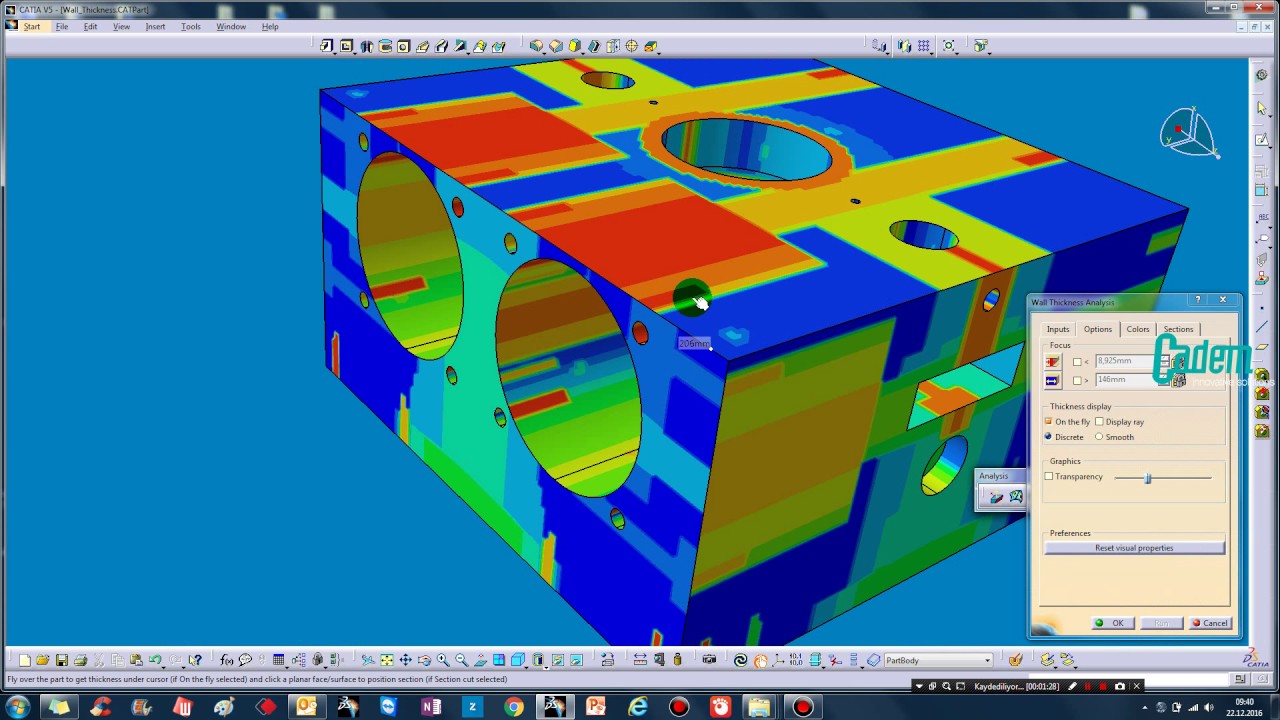Click the Fly mode icon
The image size is (1280, 720).
368,660
